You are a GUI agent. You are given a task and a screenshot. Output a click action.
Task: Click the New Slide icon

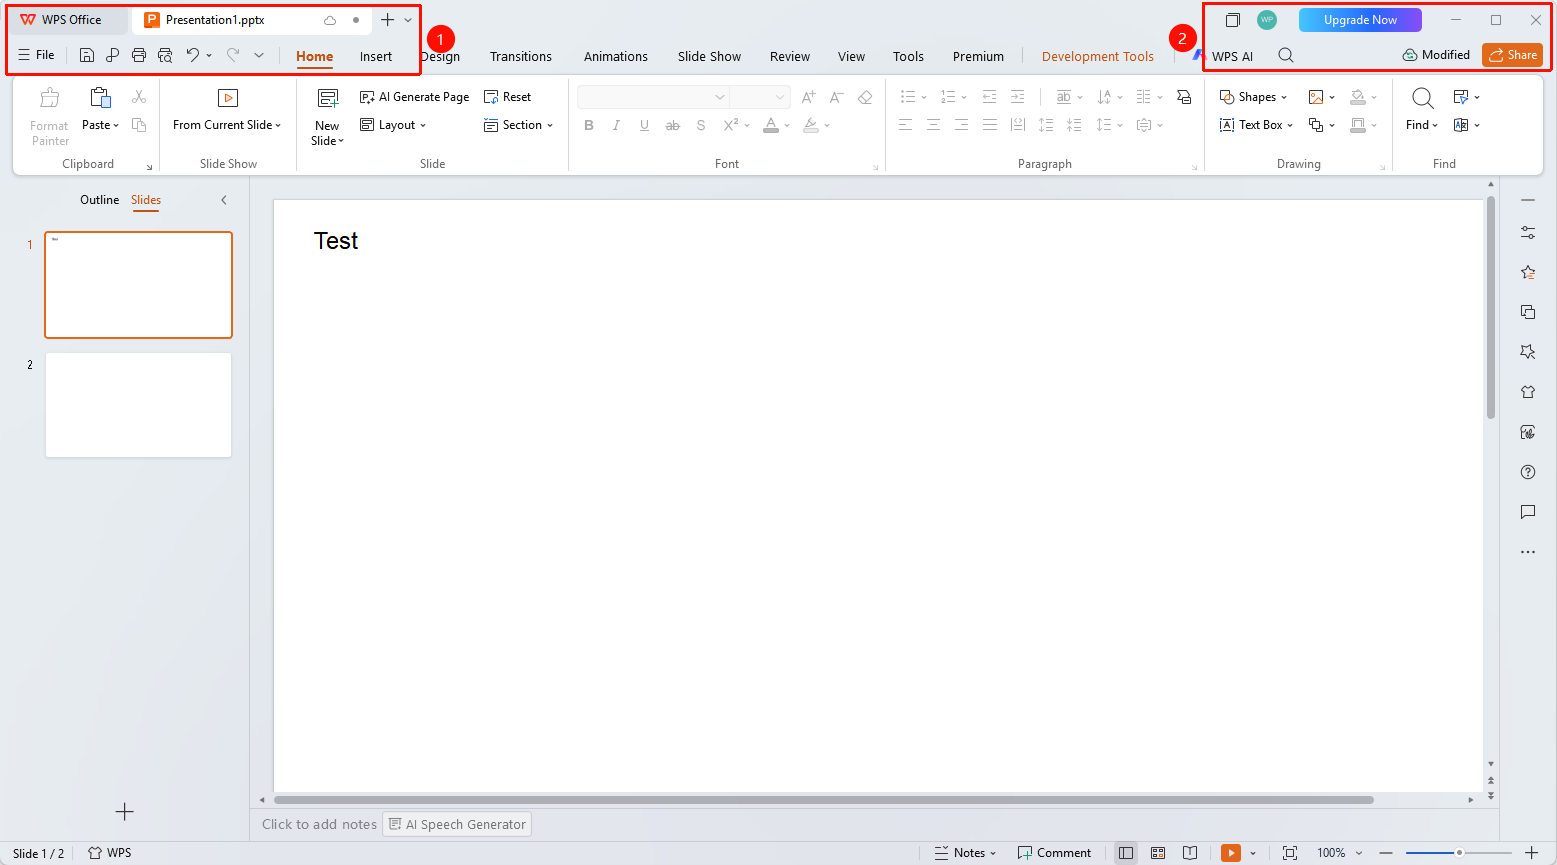tap(328, 98)
